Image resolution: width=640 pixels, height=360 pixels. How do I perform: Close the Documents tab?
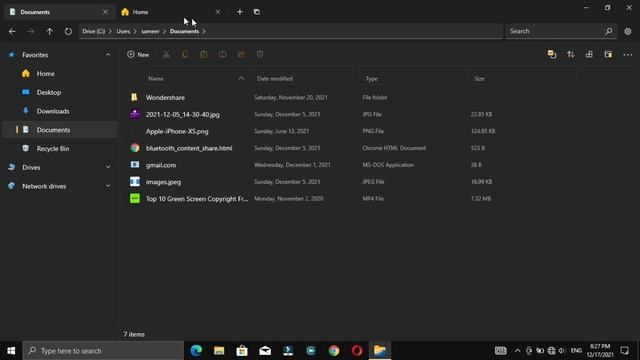click(x=105, y=12)
